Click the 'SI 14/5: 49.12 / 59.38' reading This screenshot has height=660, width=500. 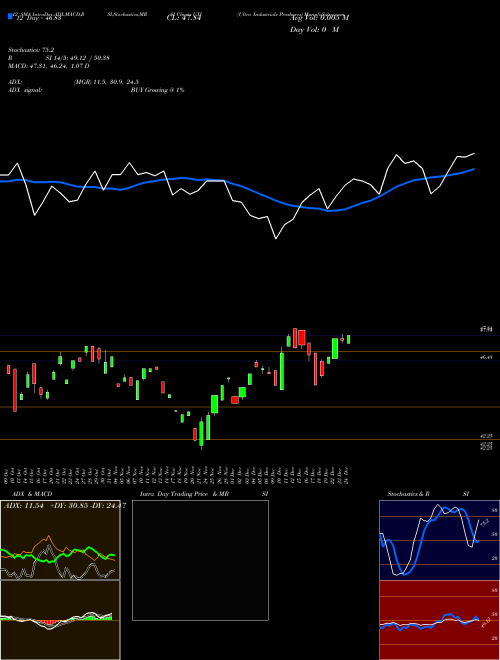[78, 58]
